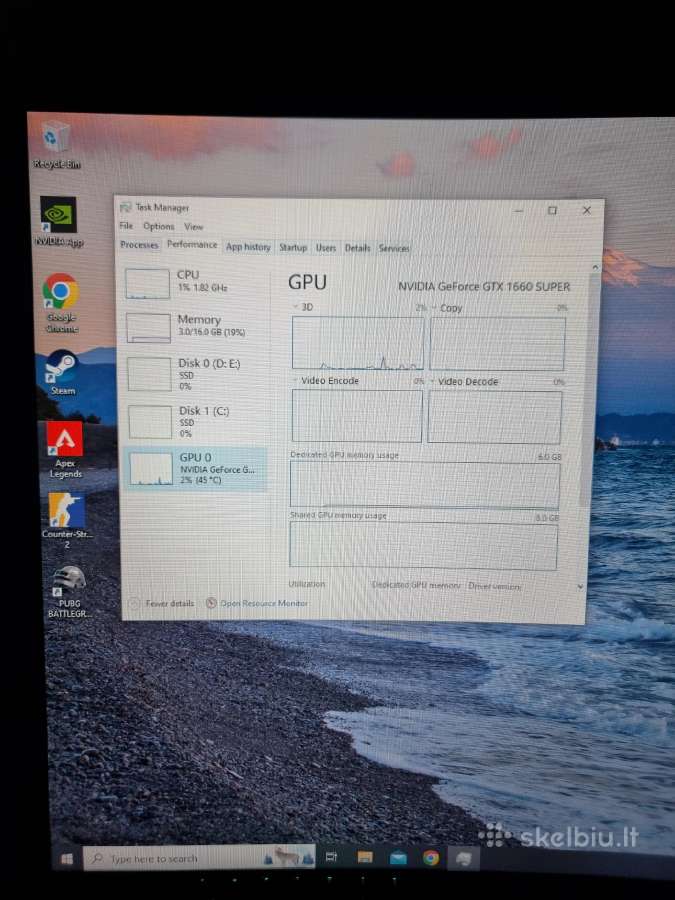Click the Video Encode graph area

click(x=357, y=416)
